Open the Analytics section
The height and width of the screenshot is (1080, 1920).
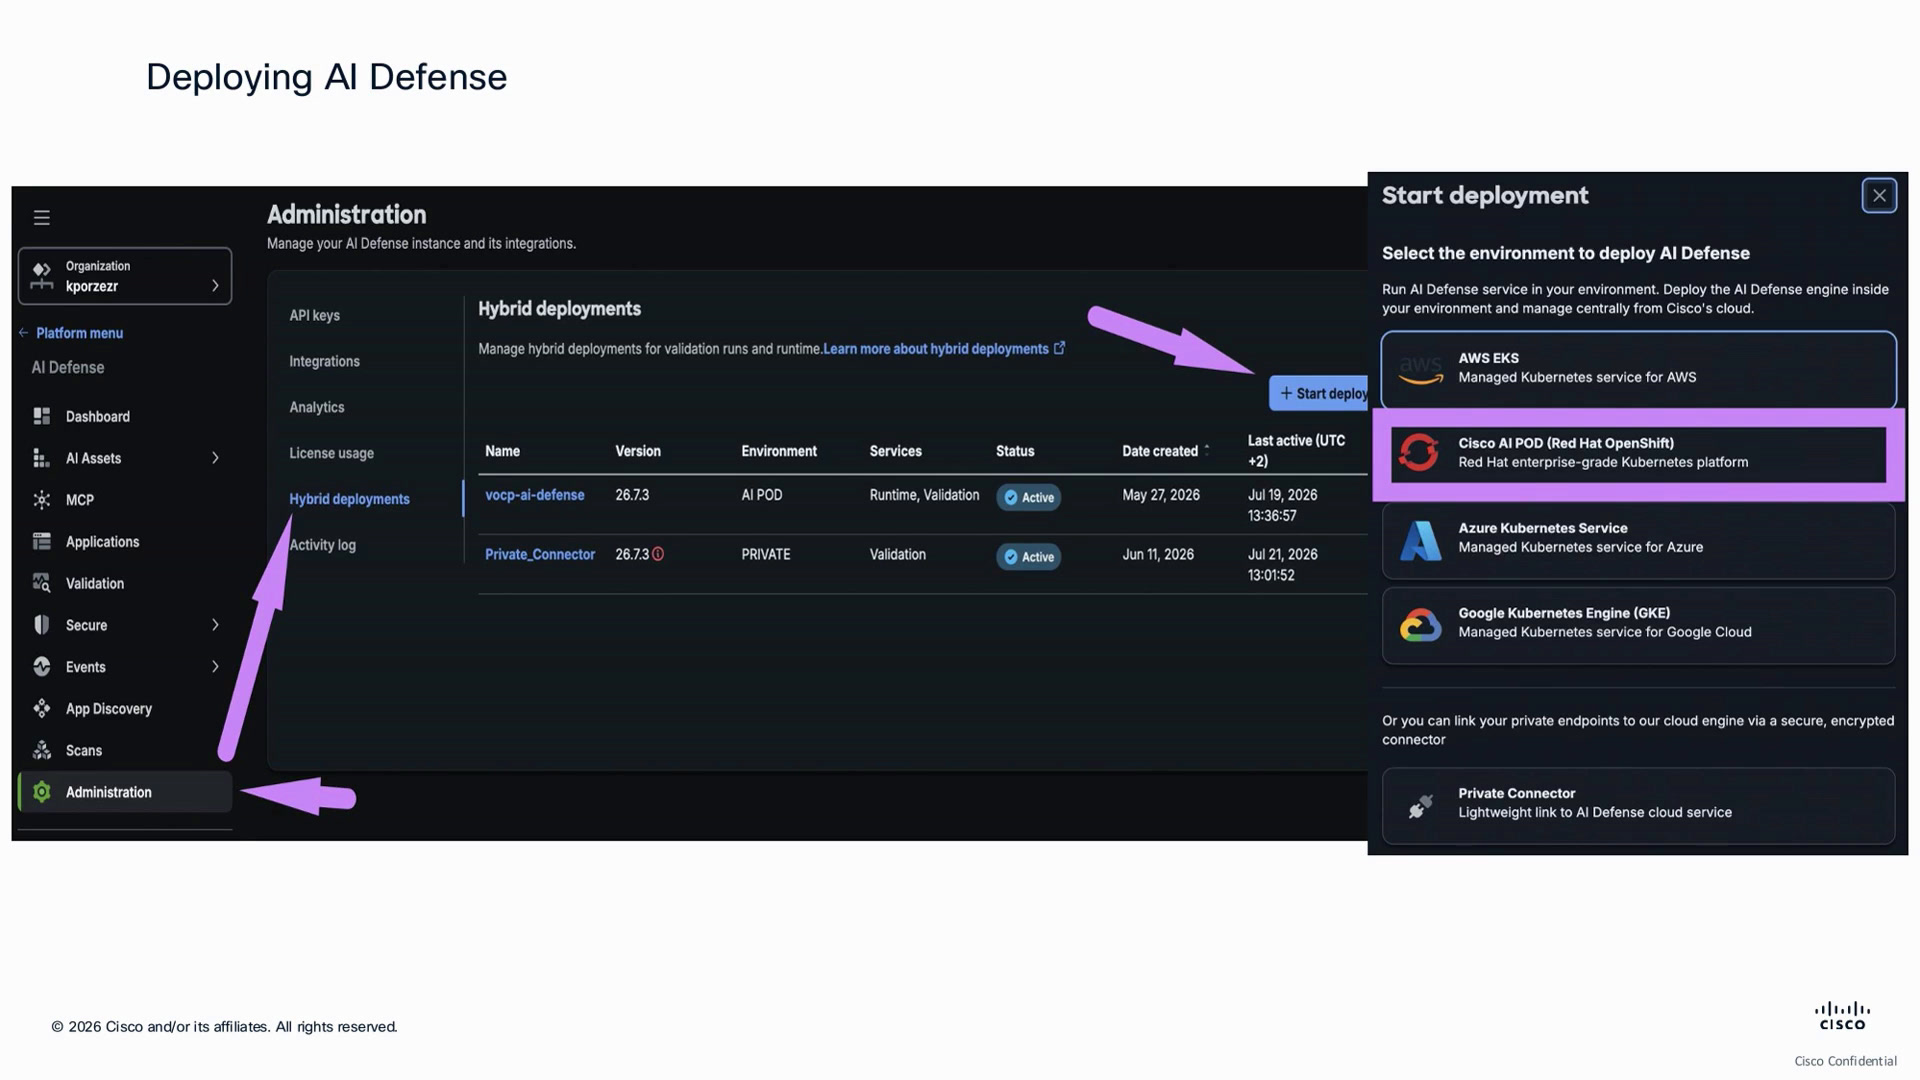tap(317, 407)
